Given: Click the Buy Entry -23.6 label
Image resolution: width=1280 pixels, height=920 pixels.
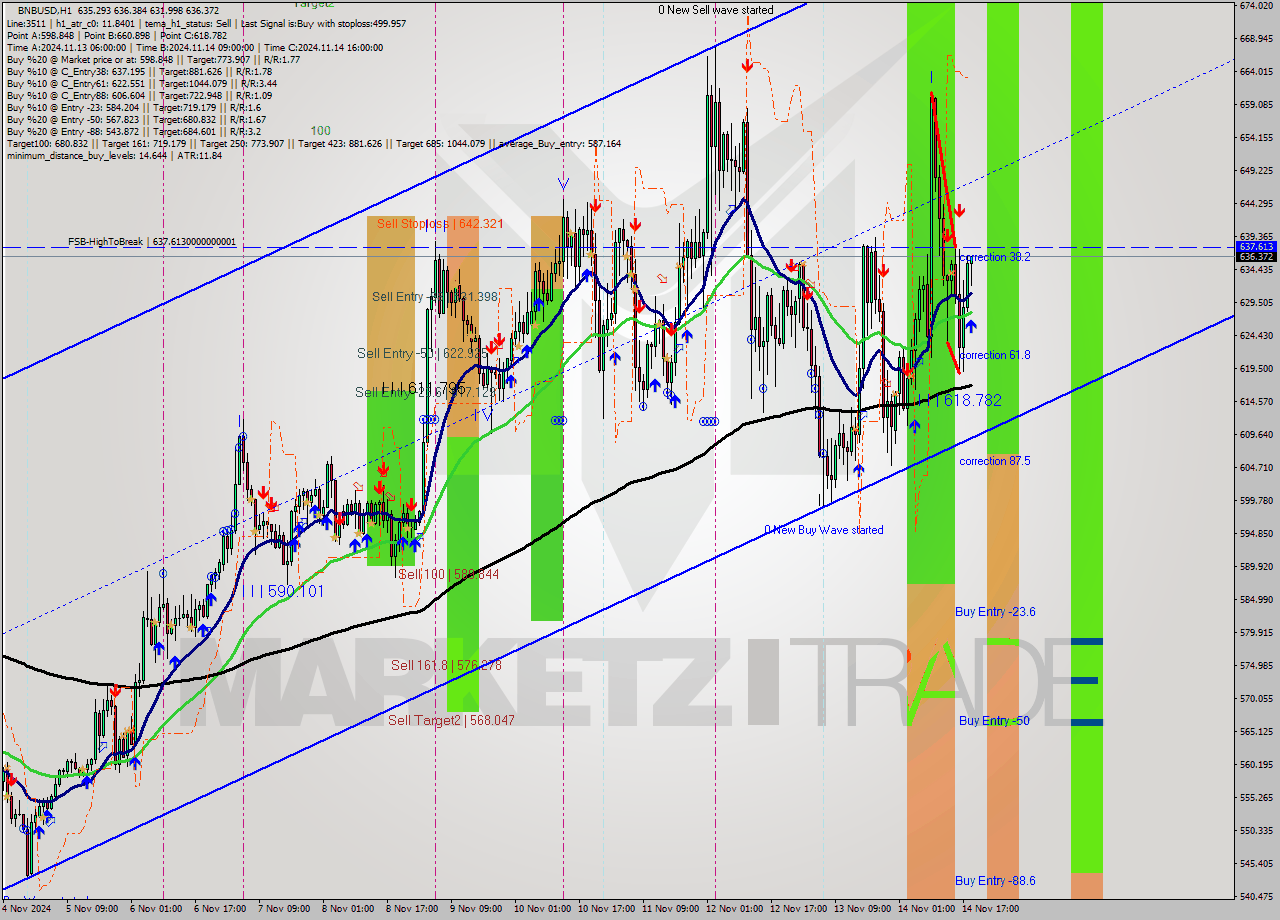Looking at the screenshot, I should coord(995,612).
